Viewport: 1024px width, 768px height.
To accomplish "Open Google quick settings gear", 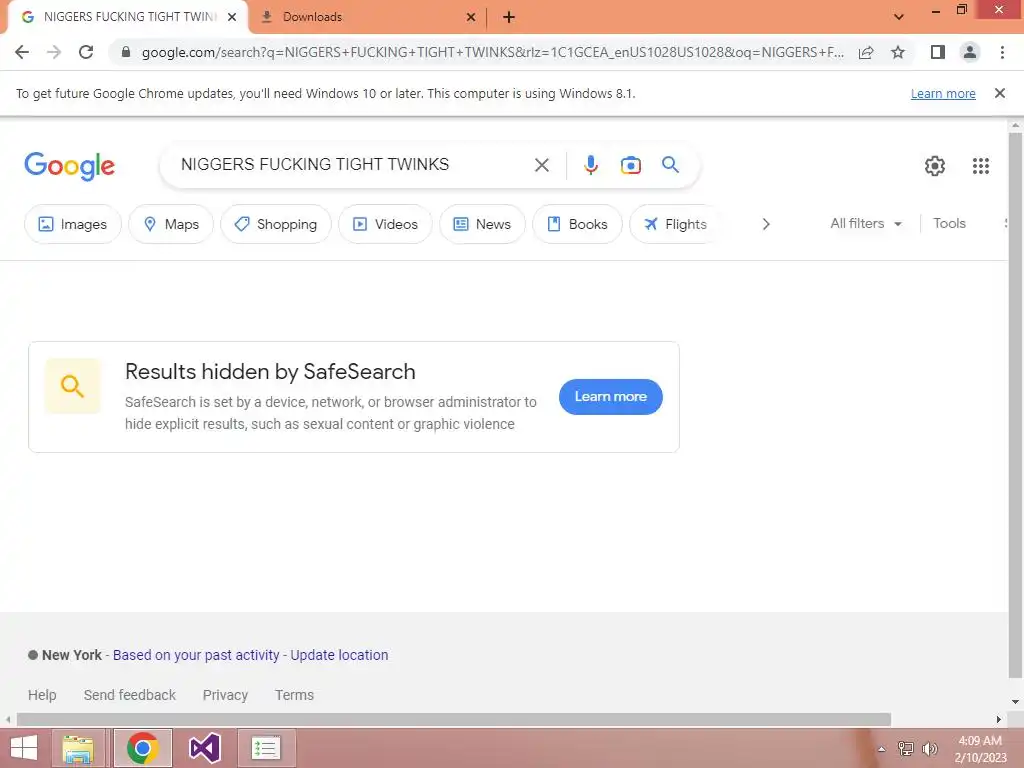I will coord(935,166).
